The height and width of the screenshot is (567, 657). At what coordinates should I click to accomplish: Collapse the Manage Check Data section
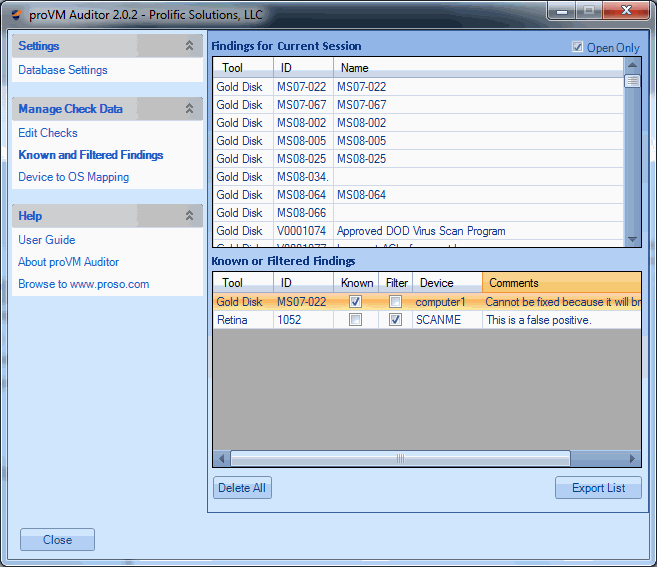pos(189,109)
